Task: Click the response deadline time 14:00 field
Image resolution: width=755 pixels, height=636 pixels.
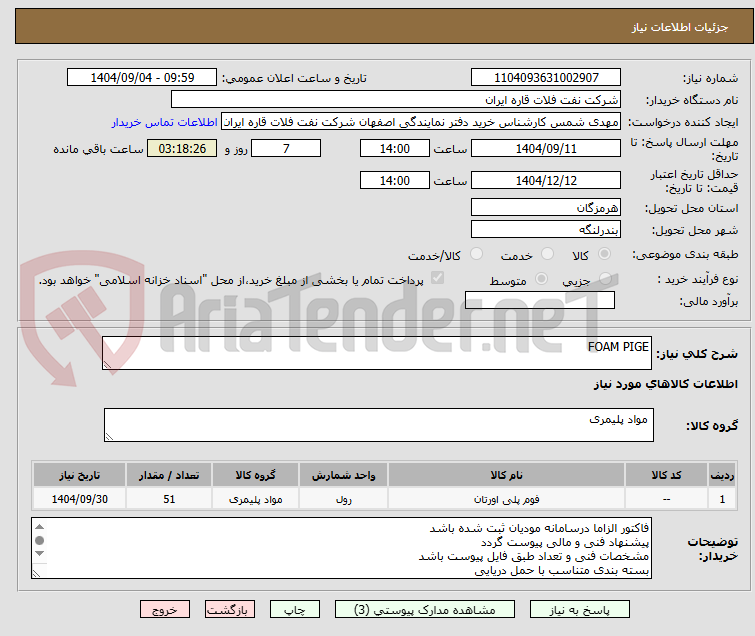Action: tap(395, 148)
